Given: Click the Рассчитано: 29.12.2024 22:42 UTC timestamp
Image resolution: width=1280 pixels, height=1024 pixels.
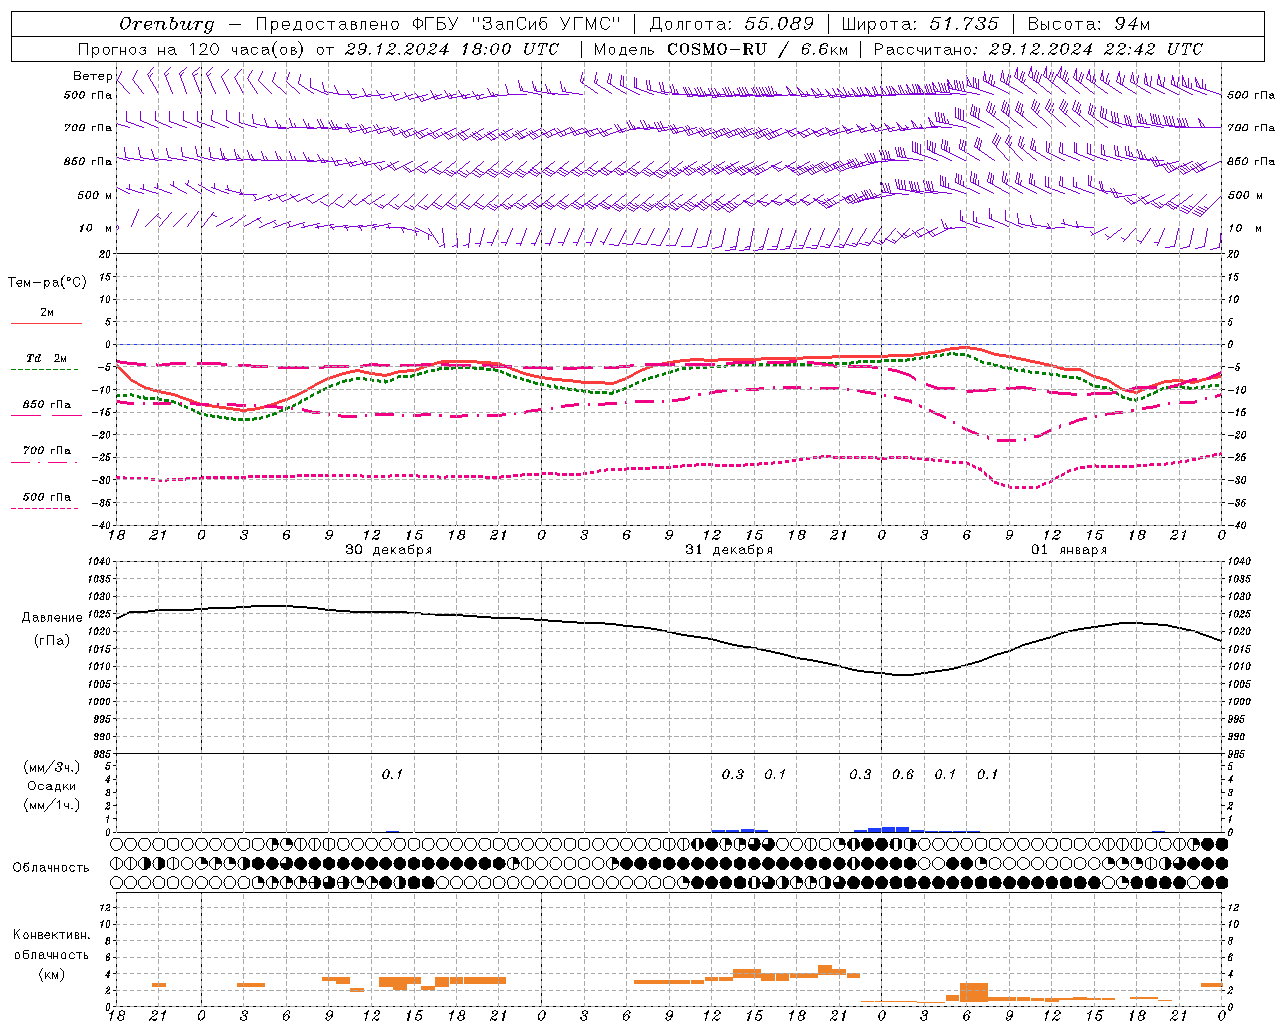Looking at the screenshot, I should coord(1038,49).
